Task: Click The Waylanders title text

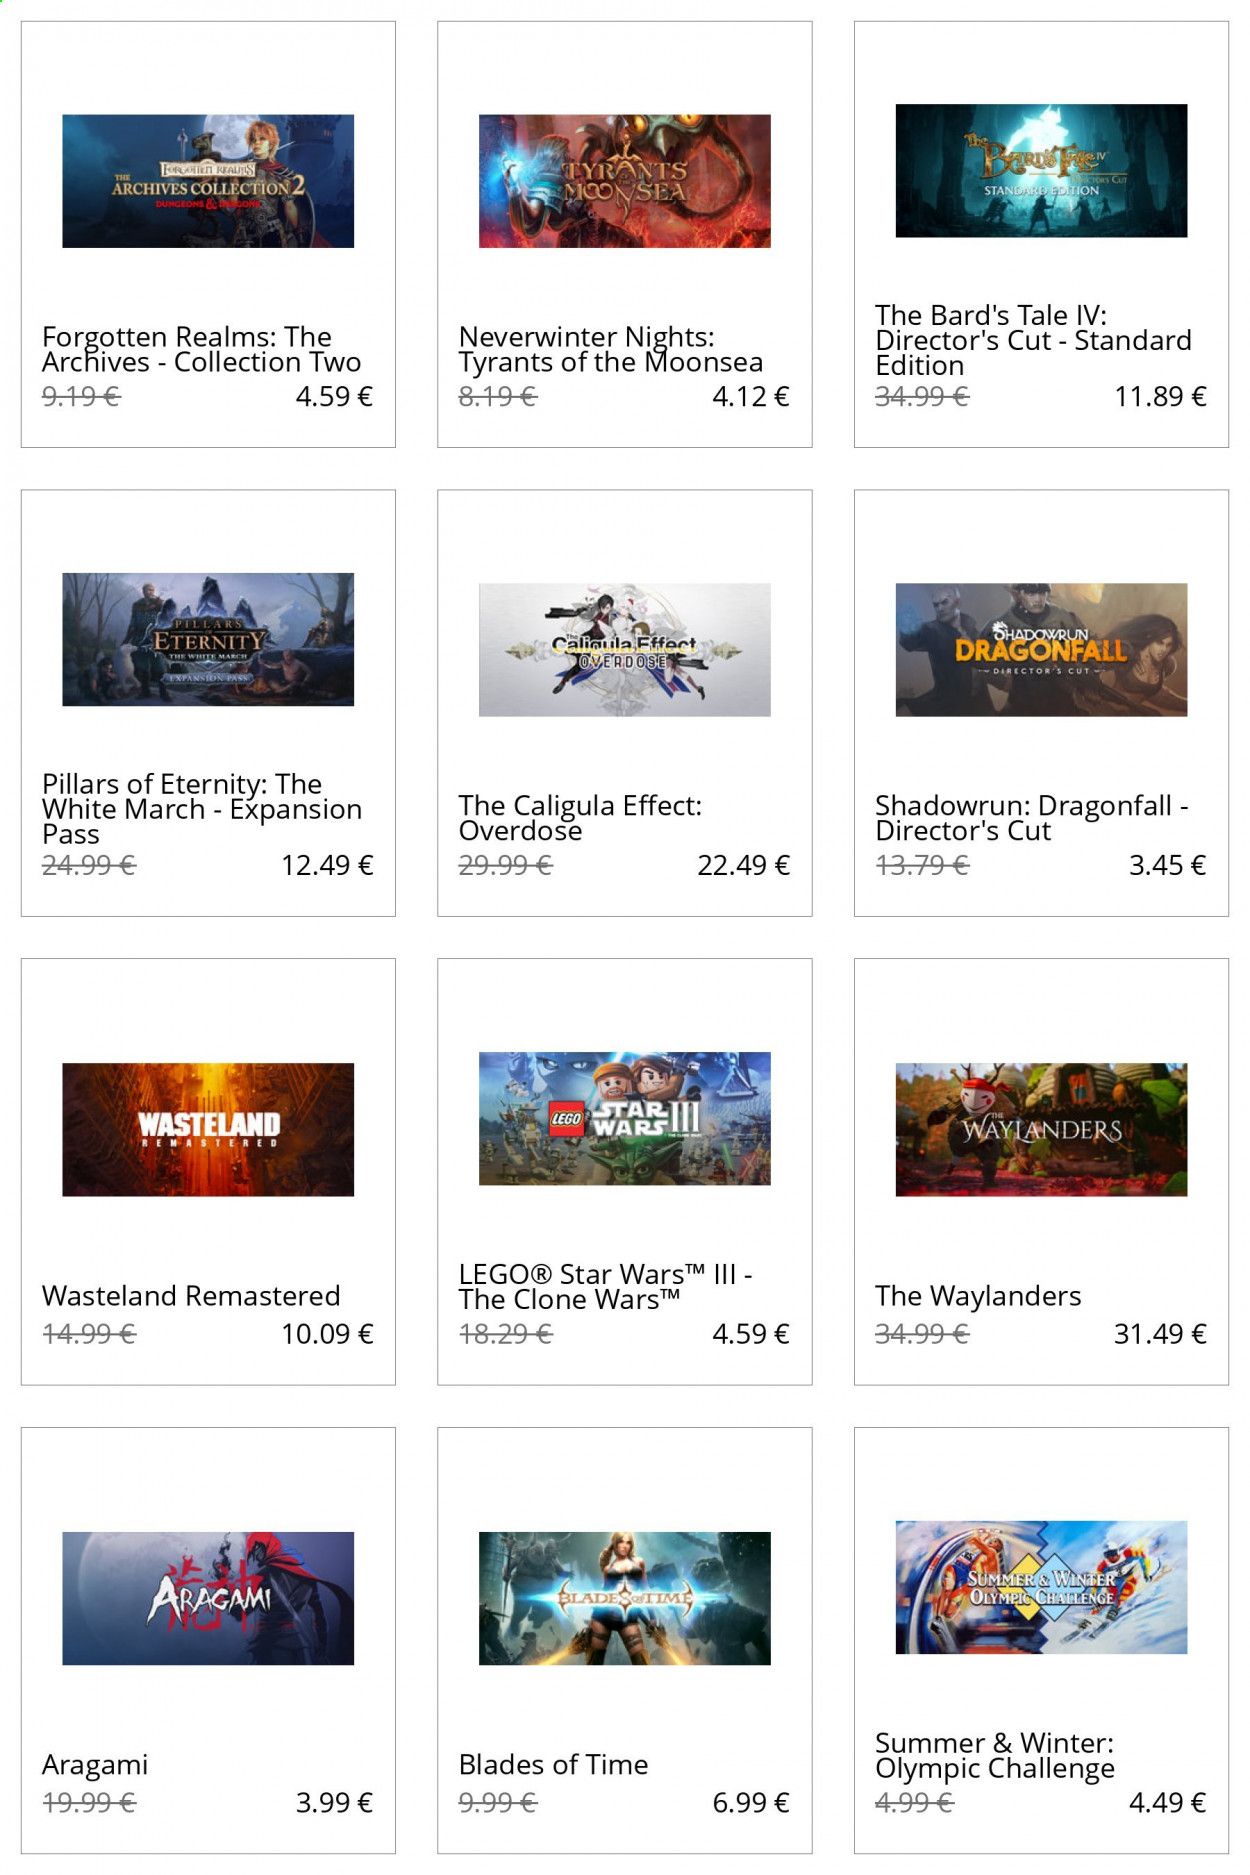Action: (978, 1295)
